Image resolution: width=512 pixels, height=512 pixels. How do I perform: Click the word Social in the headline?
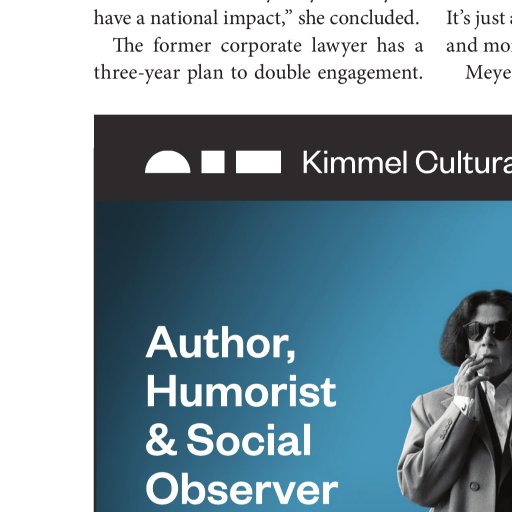click(249, 439)
